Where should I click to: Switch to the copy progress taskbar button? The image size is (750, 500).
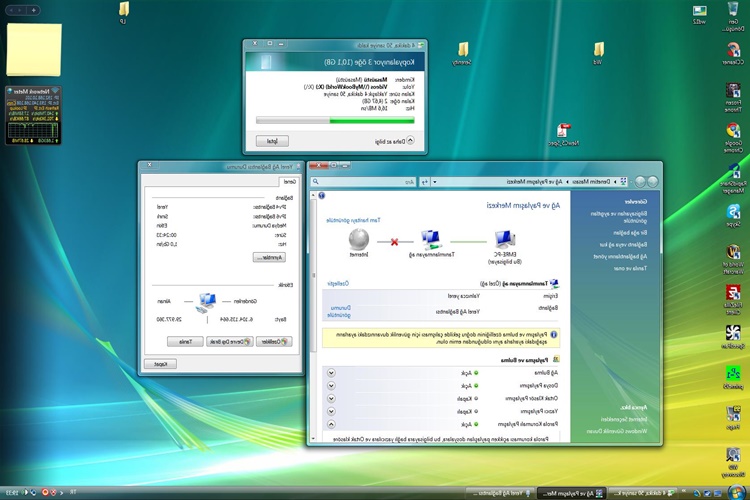(643, 493)
